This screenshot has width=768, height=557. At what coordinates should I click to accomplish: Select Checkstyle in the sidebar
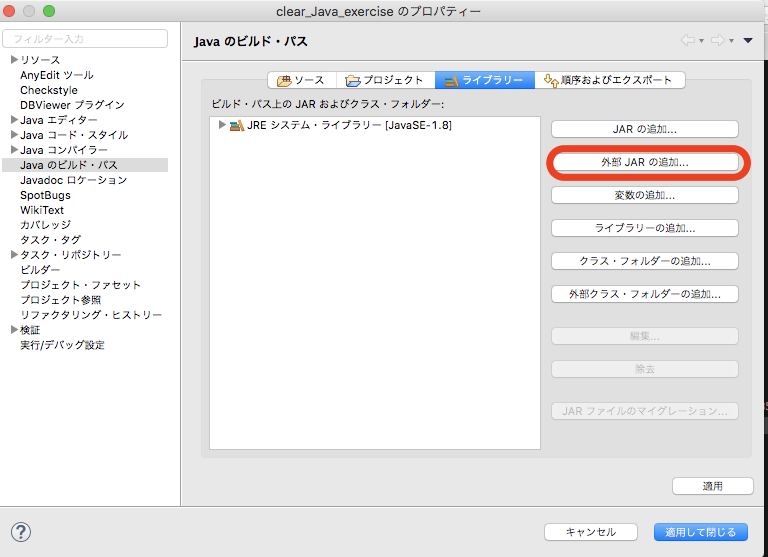tap(49, 90)
